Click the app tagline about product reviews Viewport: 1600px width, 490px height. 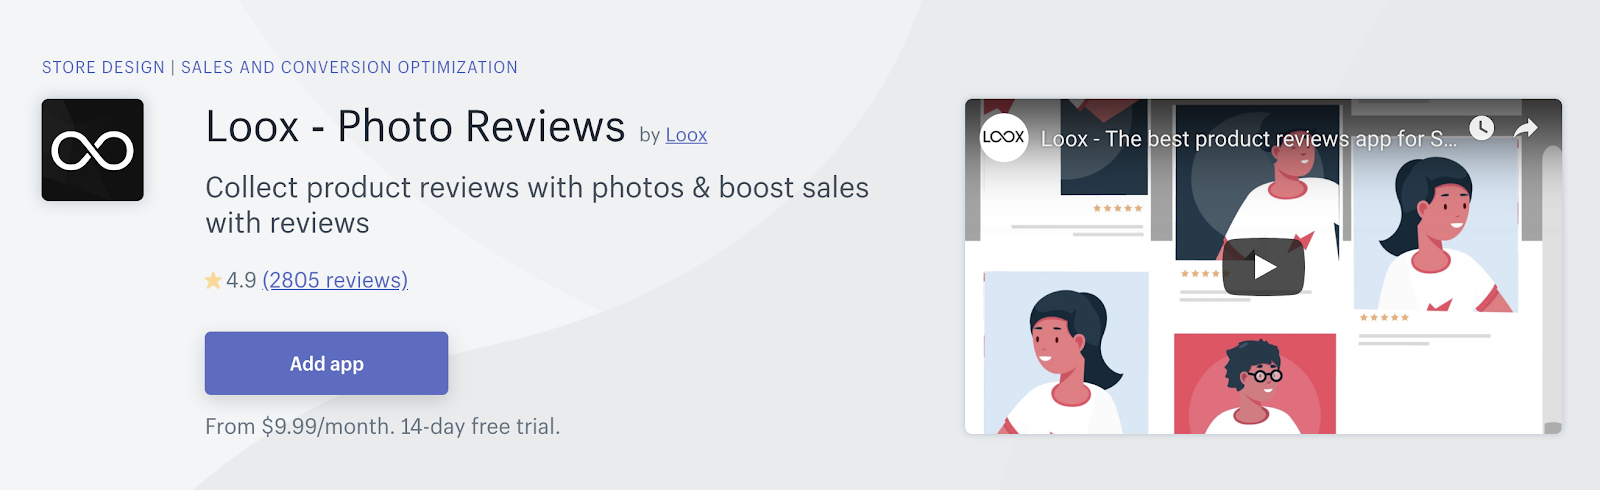pyautogui.click(x=537, y=205)
